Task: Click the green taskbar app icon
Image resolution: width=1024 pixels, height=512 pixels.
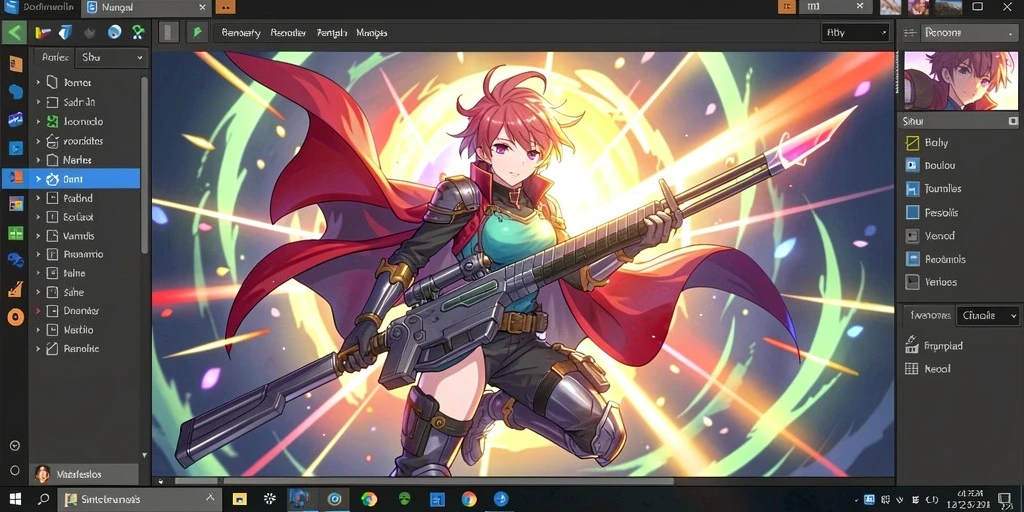Action: point(405,499)
